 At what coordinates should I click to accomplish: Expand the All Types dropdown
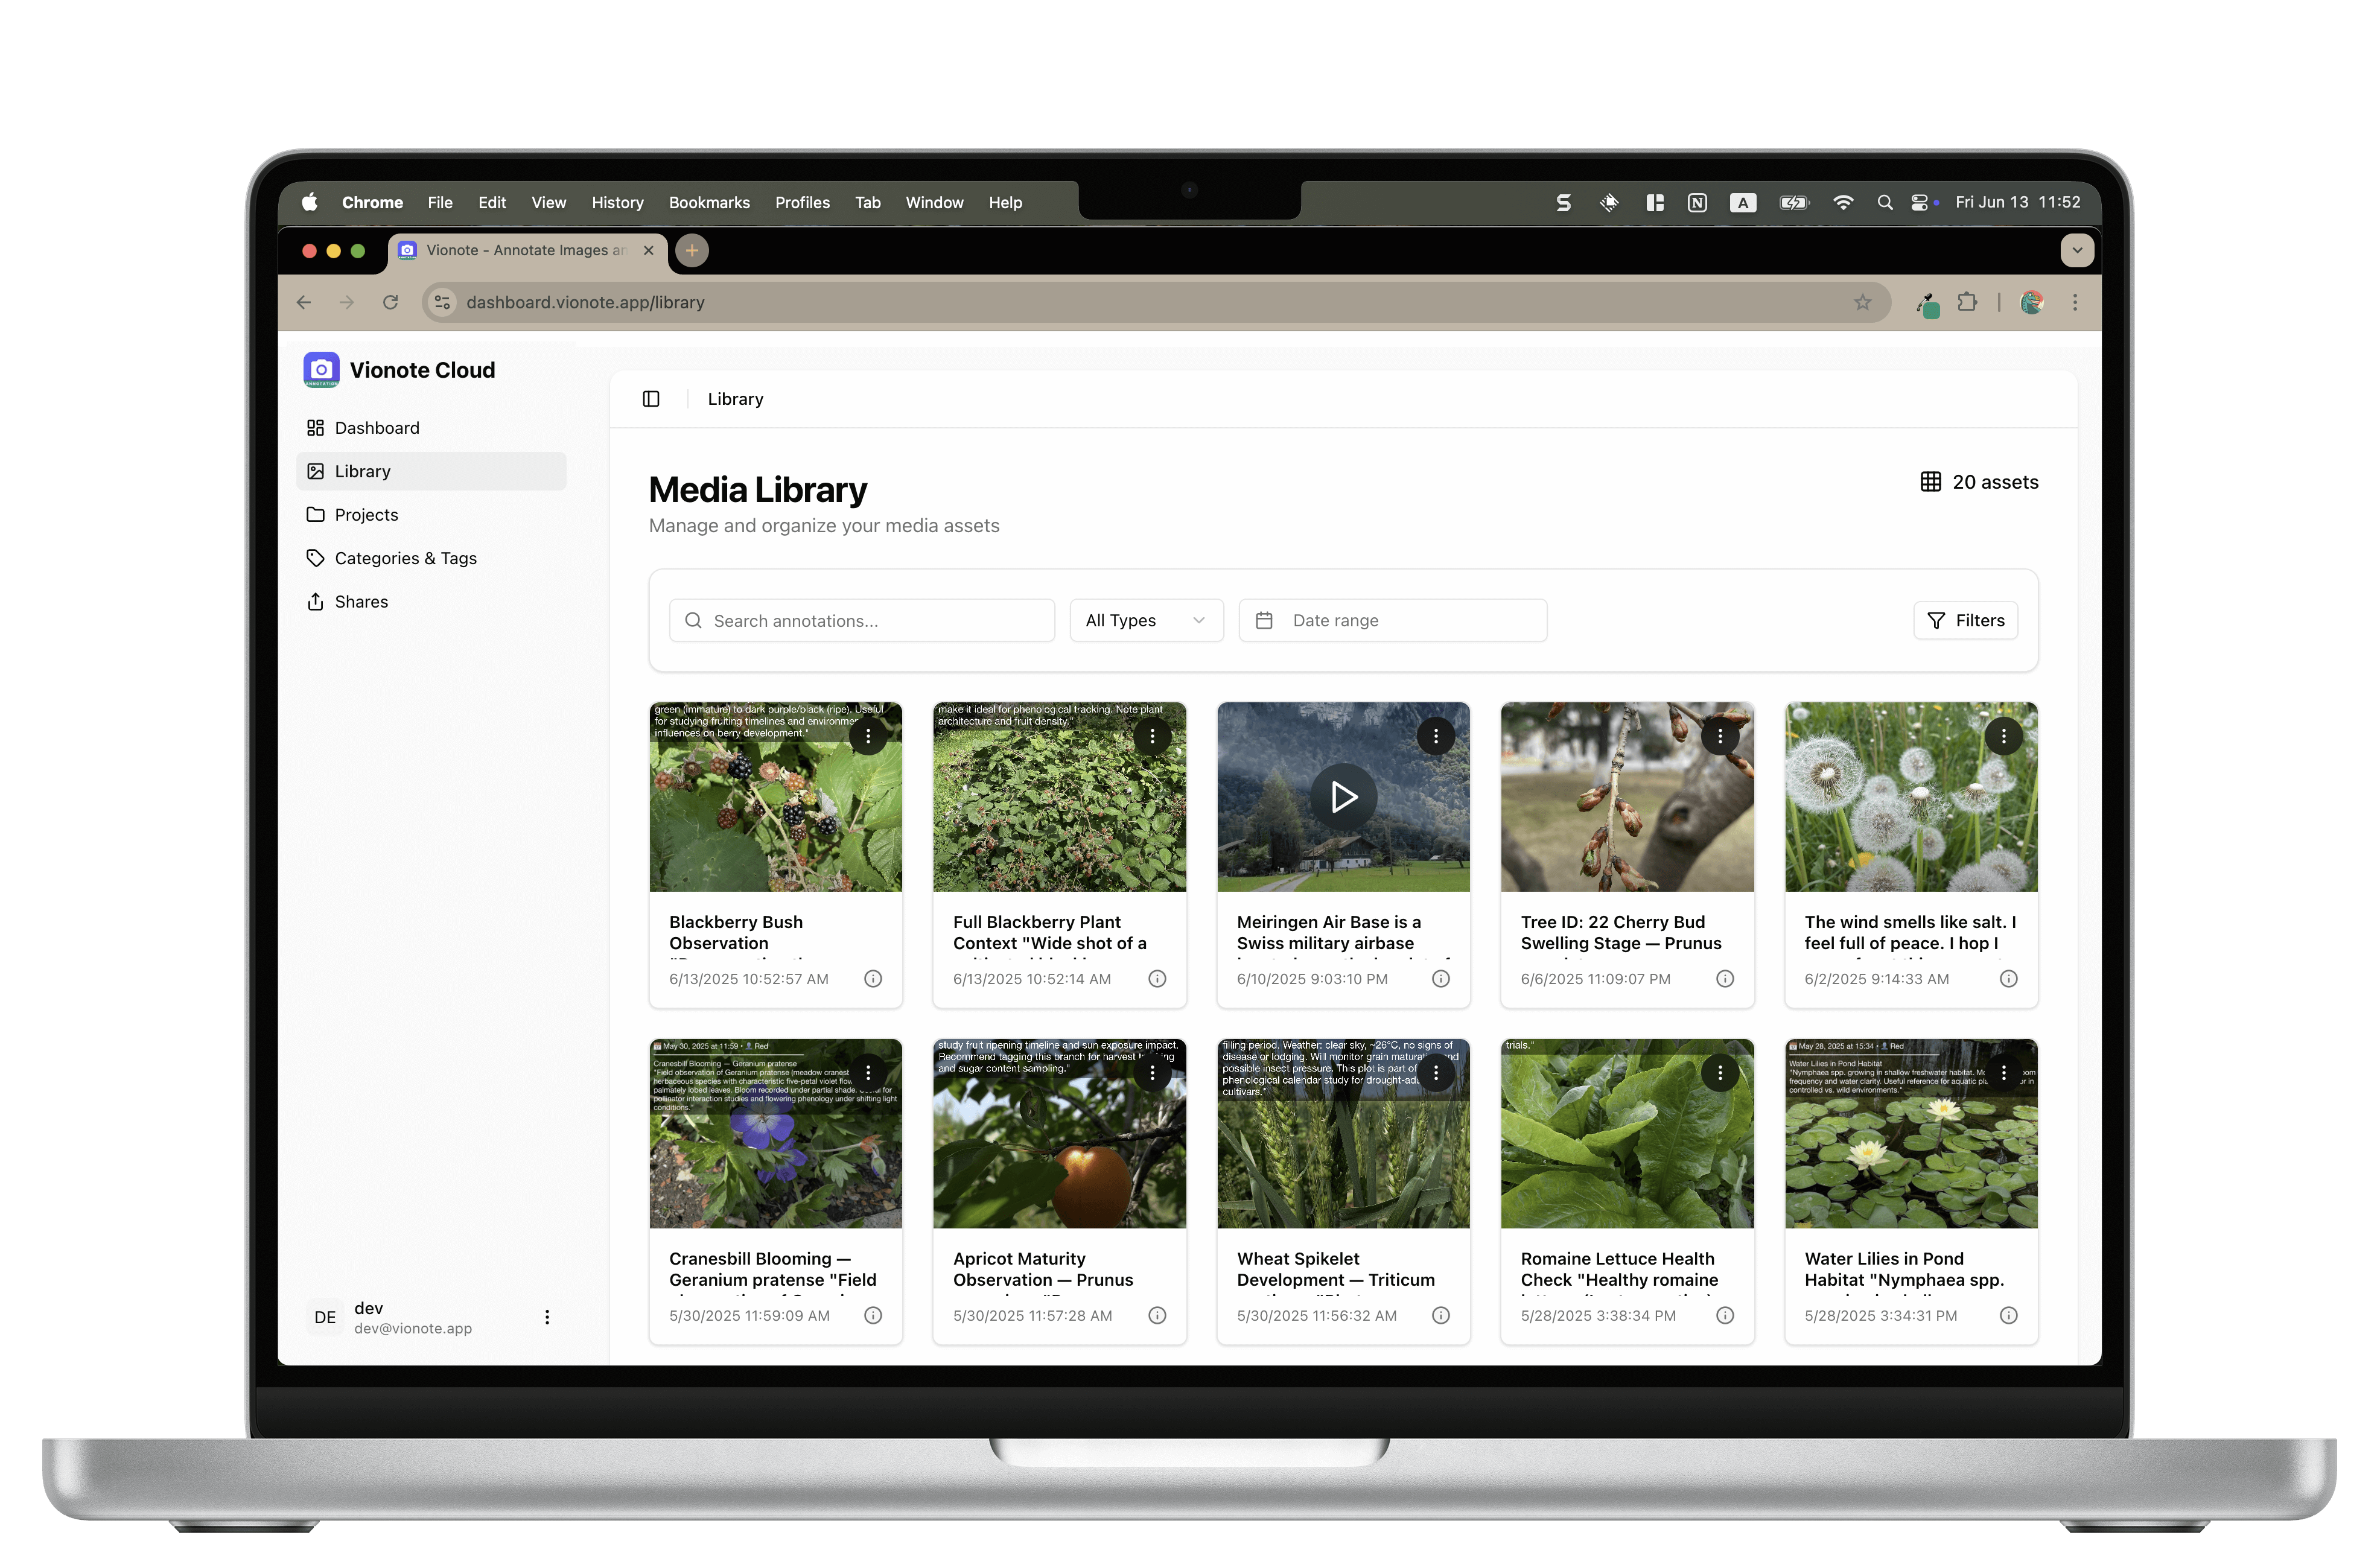[x=1146, y=621]
